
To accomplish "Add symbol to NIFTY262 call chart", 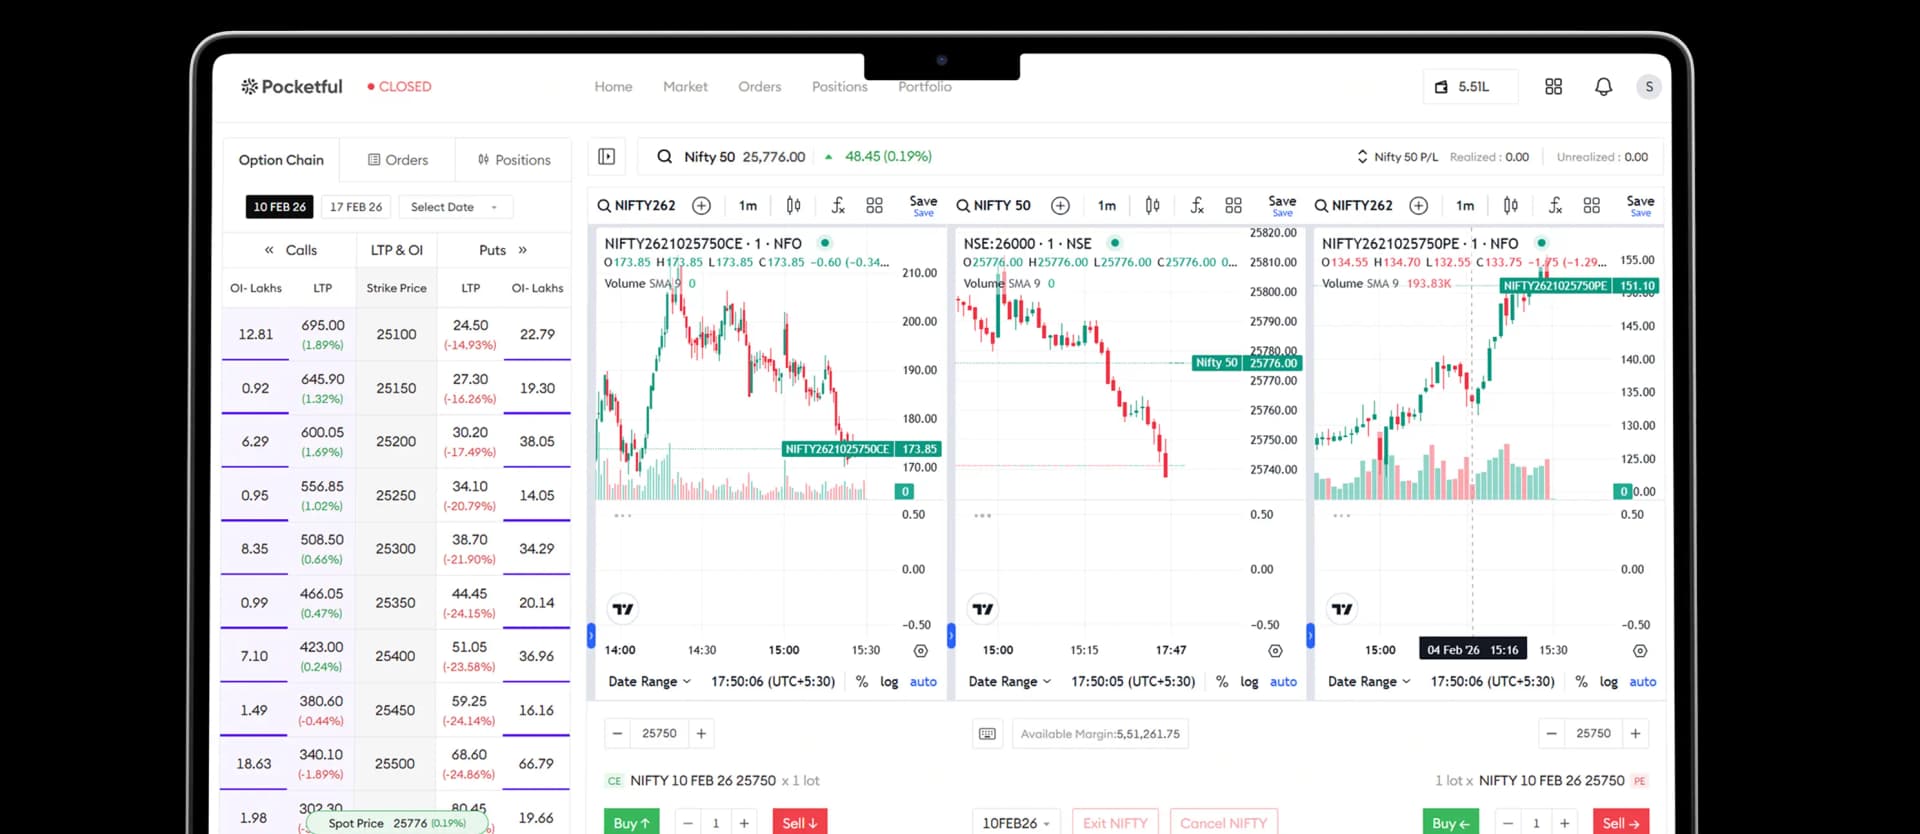I will (702, 205).
